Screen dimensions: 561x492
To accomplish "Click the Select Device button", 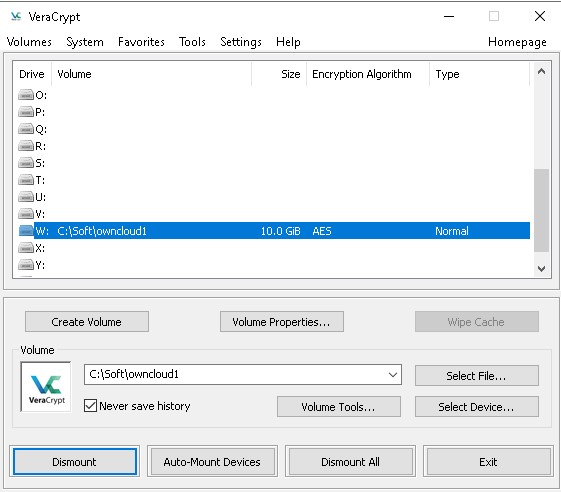I will click(477, 406).
